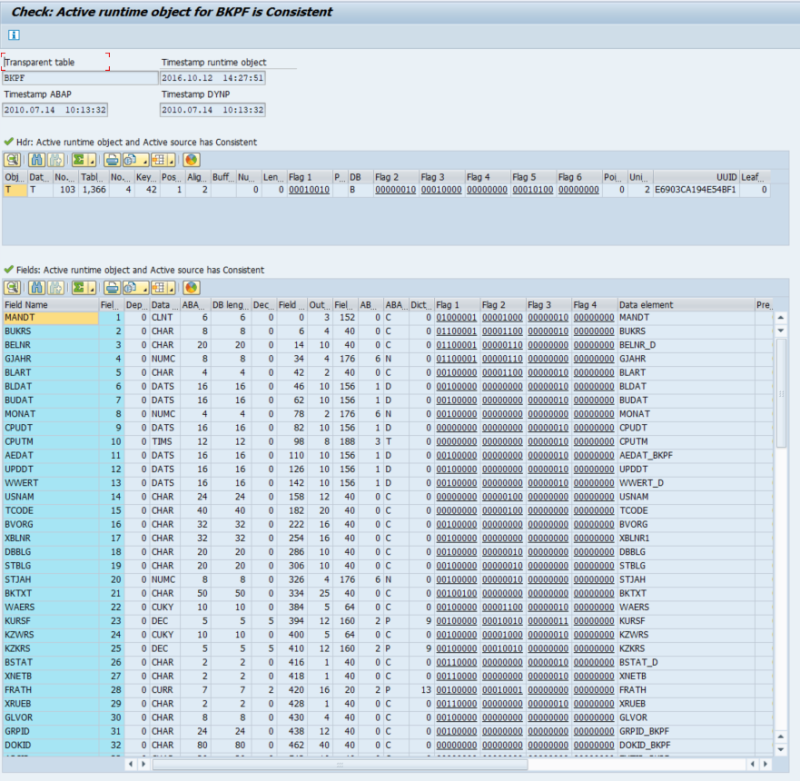This screenshot has height=781, width=800.
Task: Open the Details magnifier icon in the Fields toolbar
Action: tap(13, 288)
